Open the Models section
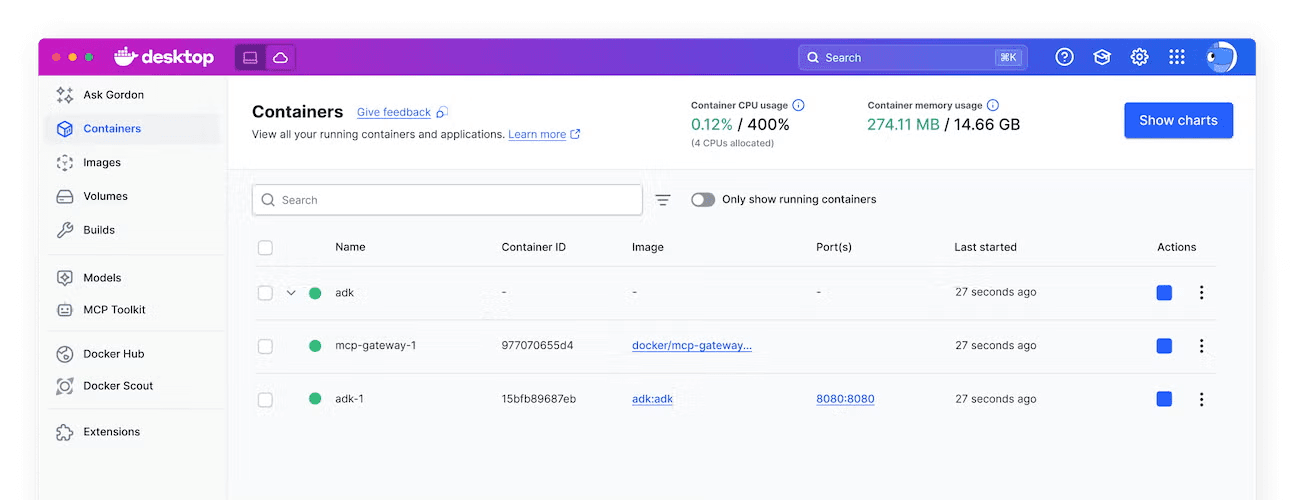The image size is (1300, 500). pos(131,278)
